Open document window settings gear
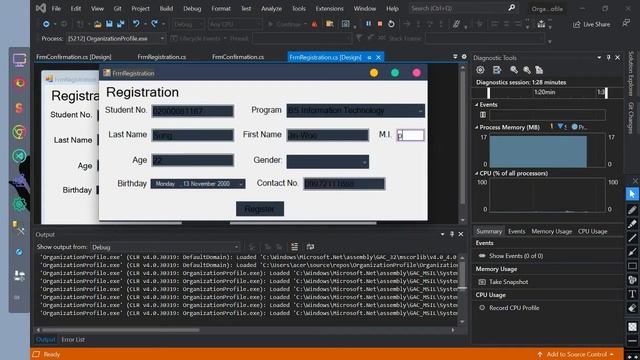Viewport: 640px width, 360px height. pos(464,57)
